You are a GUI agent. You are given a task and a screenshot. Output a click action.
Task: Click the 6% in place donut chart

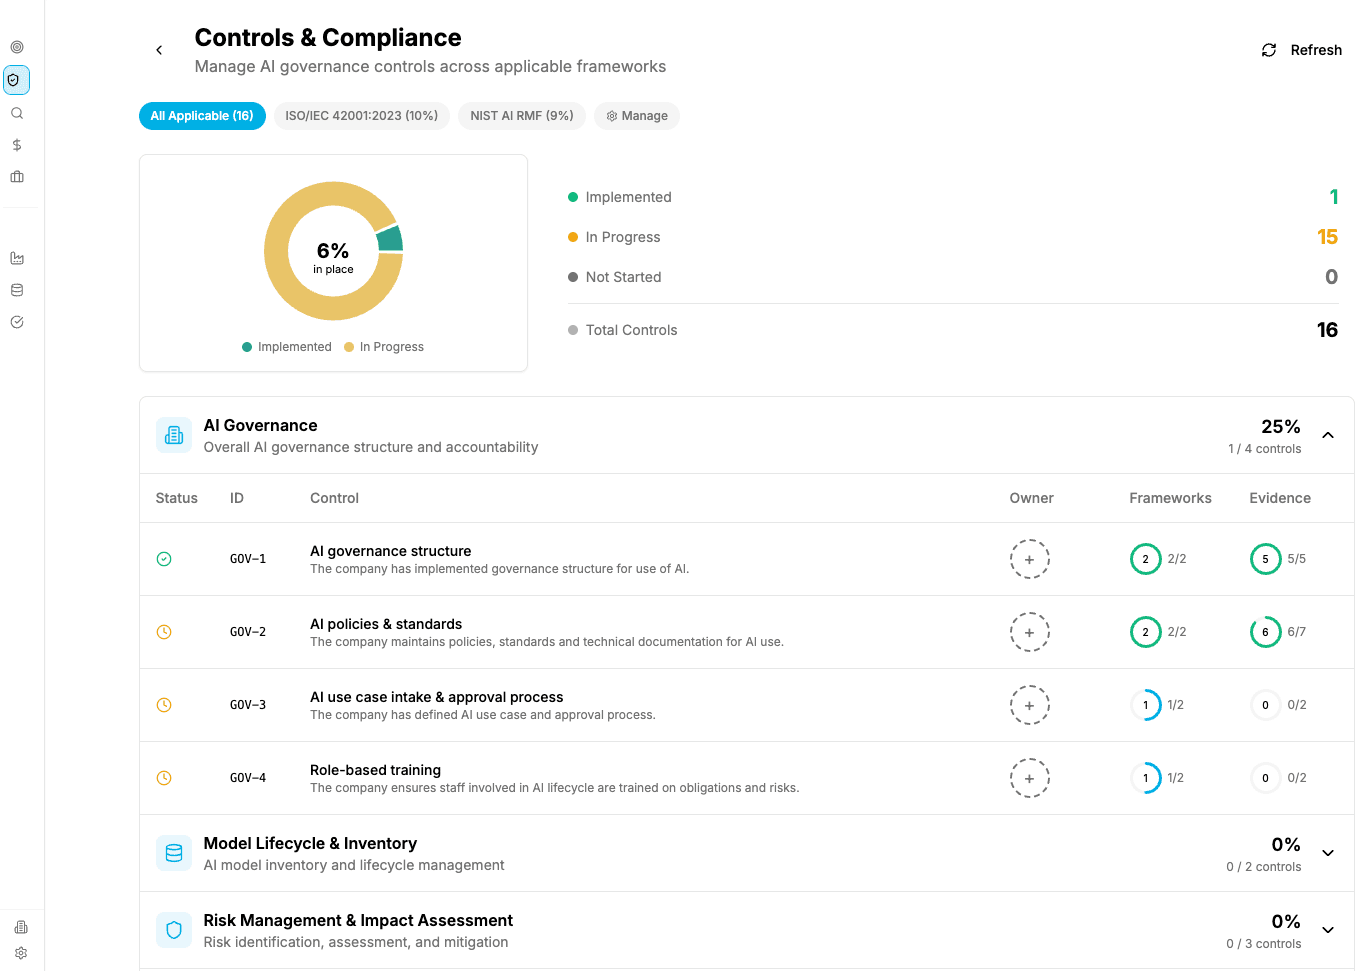(333, 251)
